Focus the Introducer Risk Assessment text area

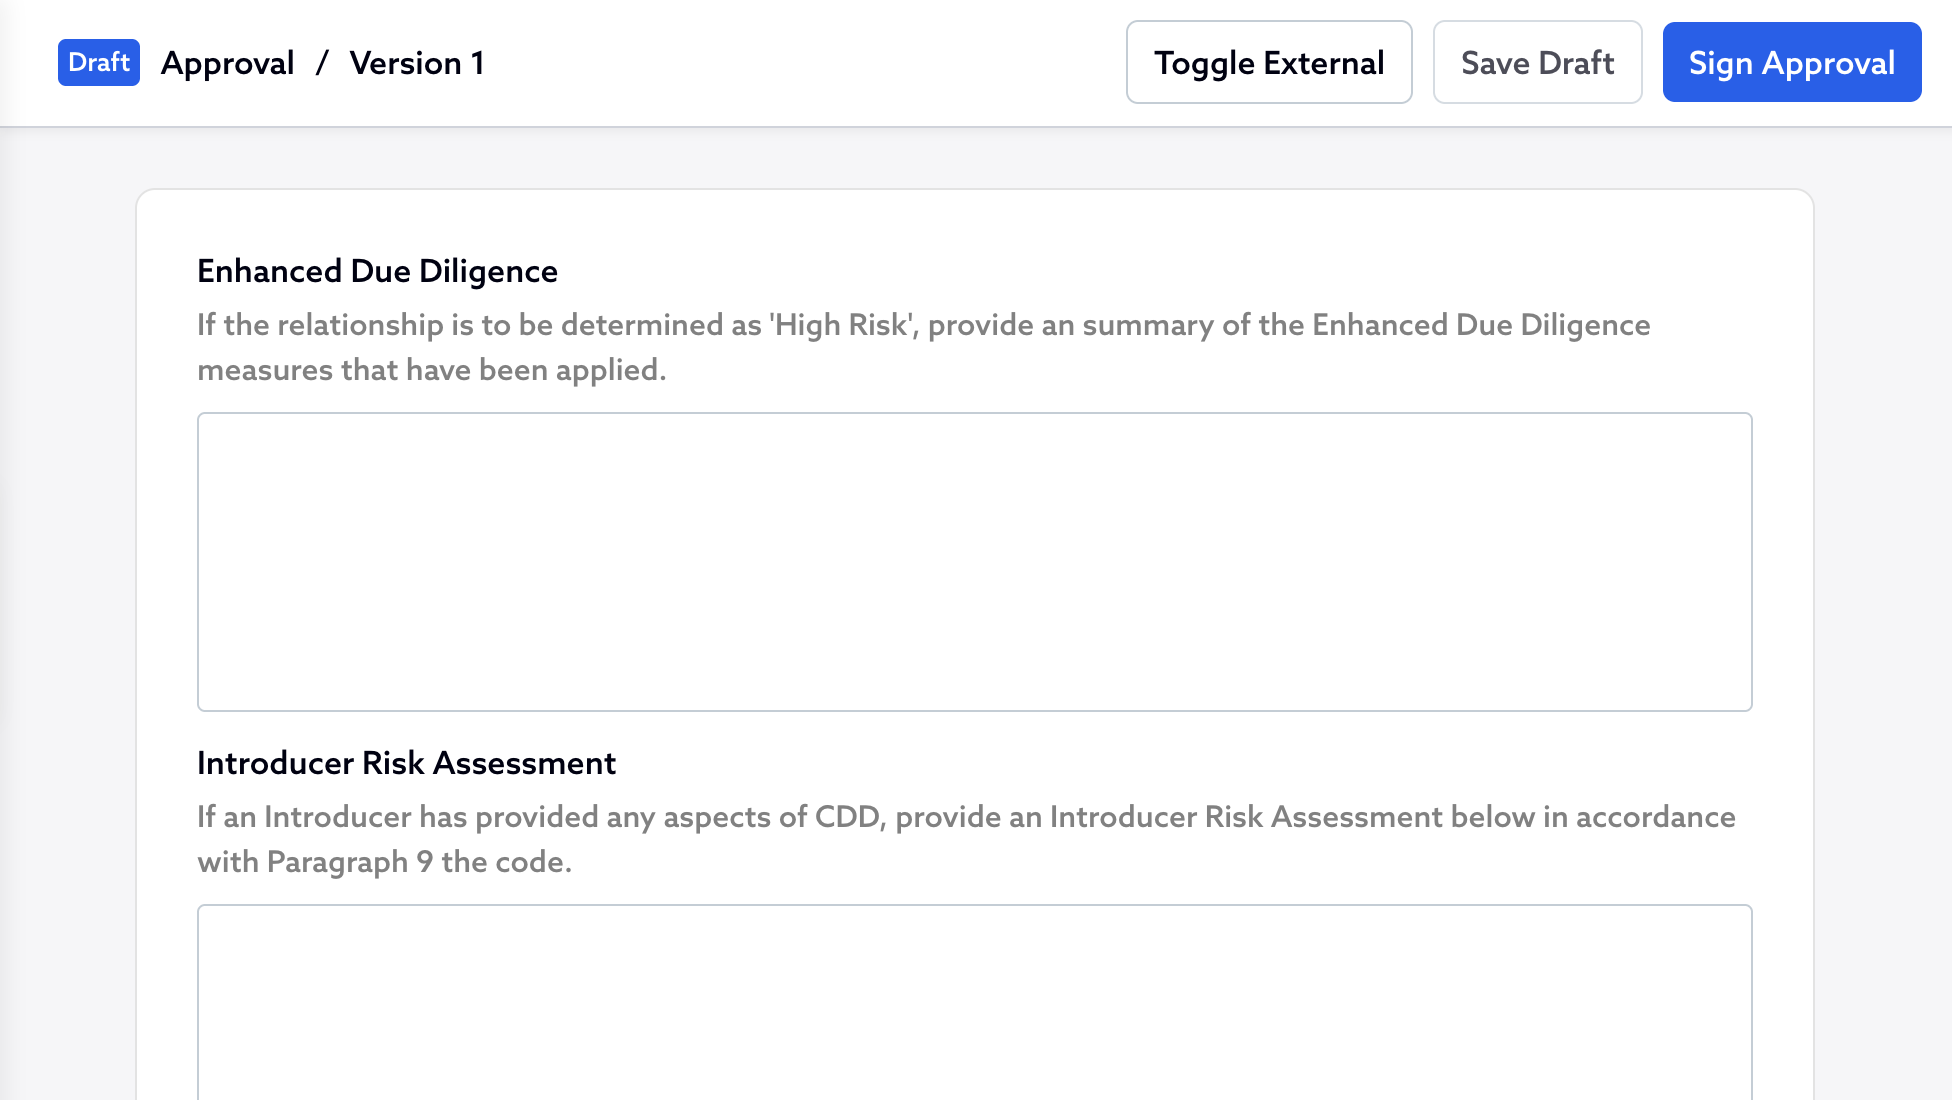(x=974, y=1000)
